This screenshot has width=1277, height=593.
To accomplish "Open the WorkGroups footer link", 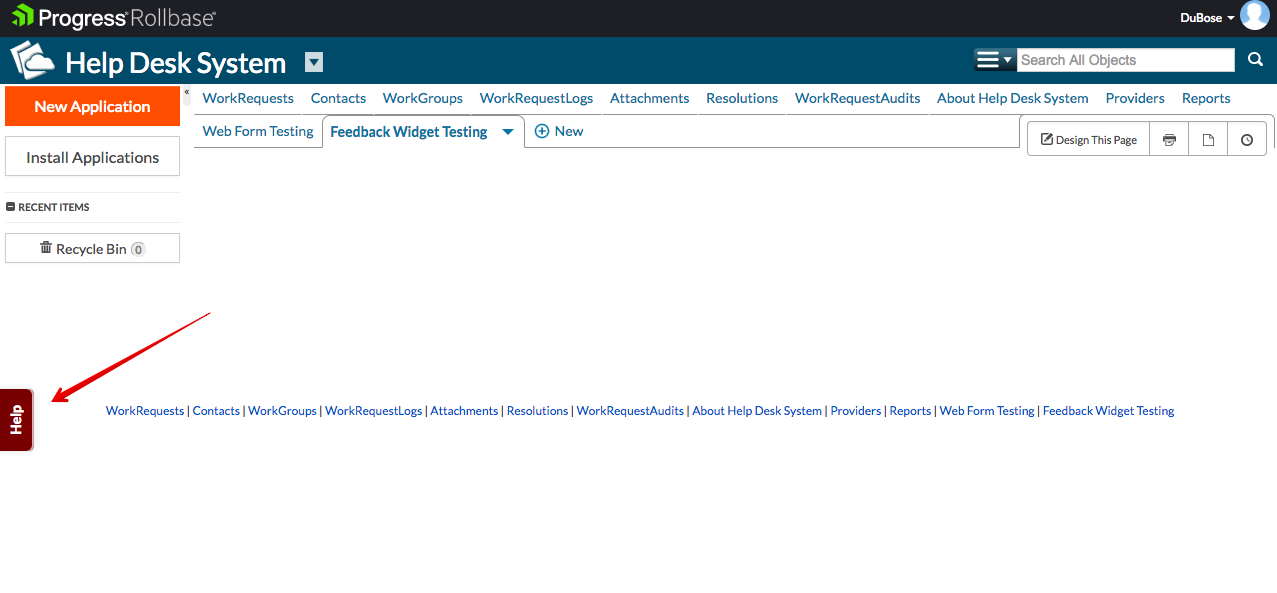I will click(282, 411).
